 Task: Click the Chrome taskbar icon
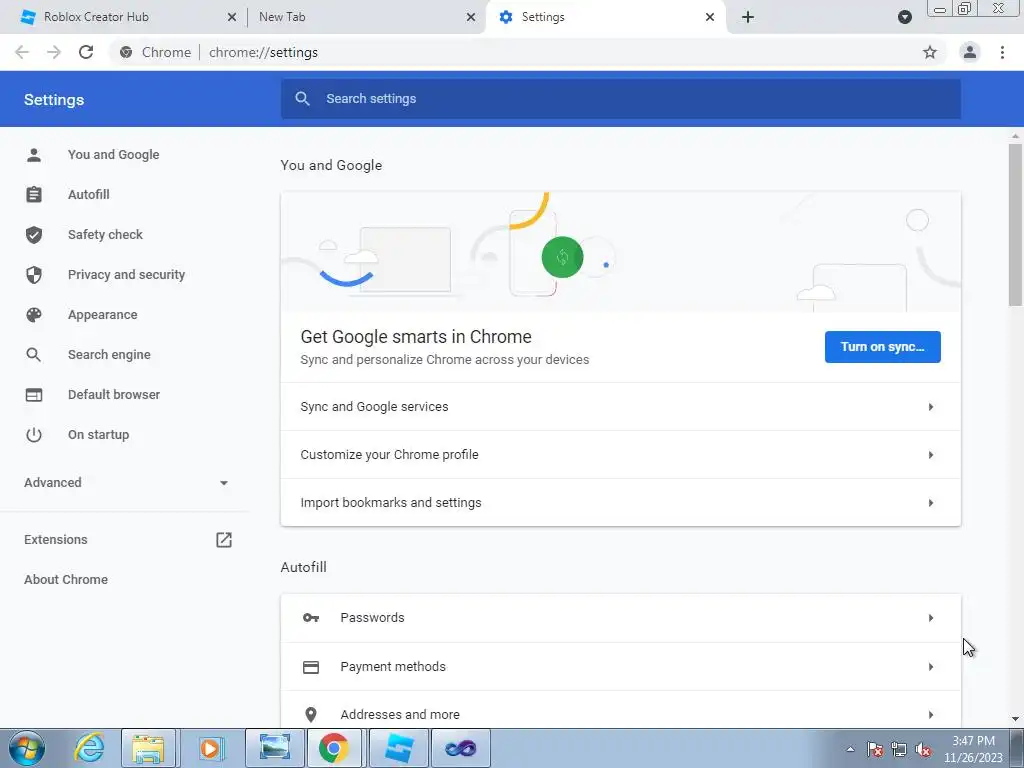[334, 748]
